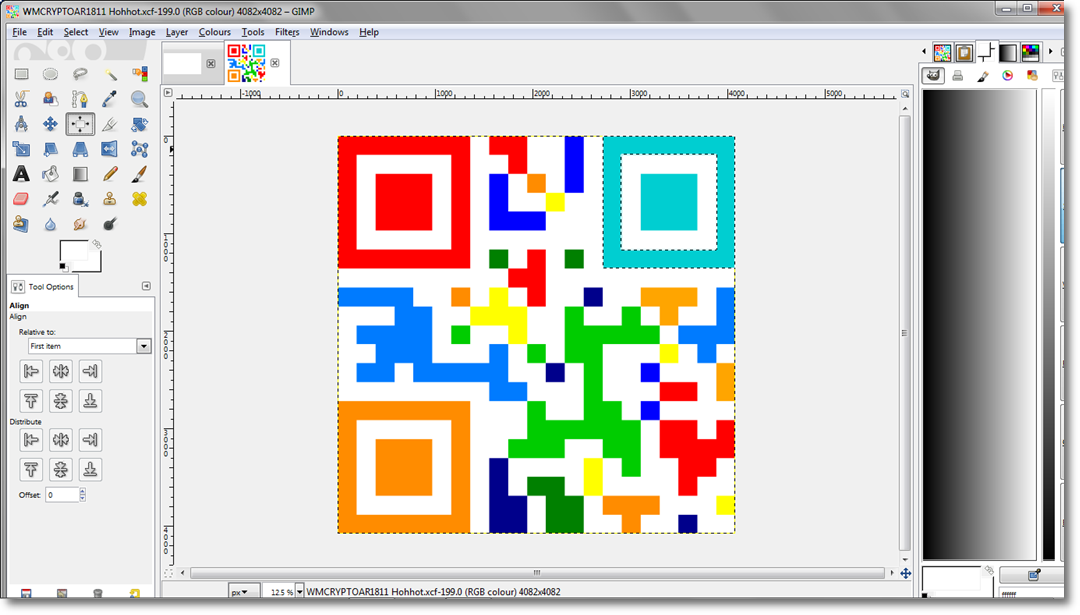The width and height of the screenshot is (1080, 615).
Task: Close the QR code image tab
Action: (275, 63)
